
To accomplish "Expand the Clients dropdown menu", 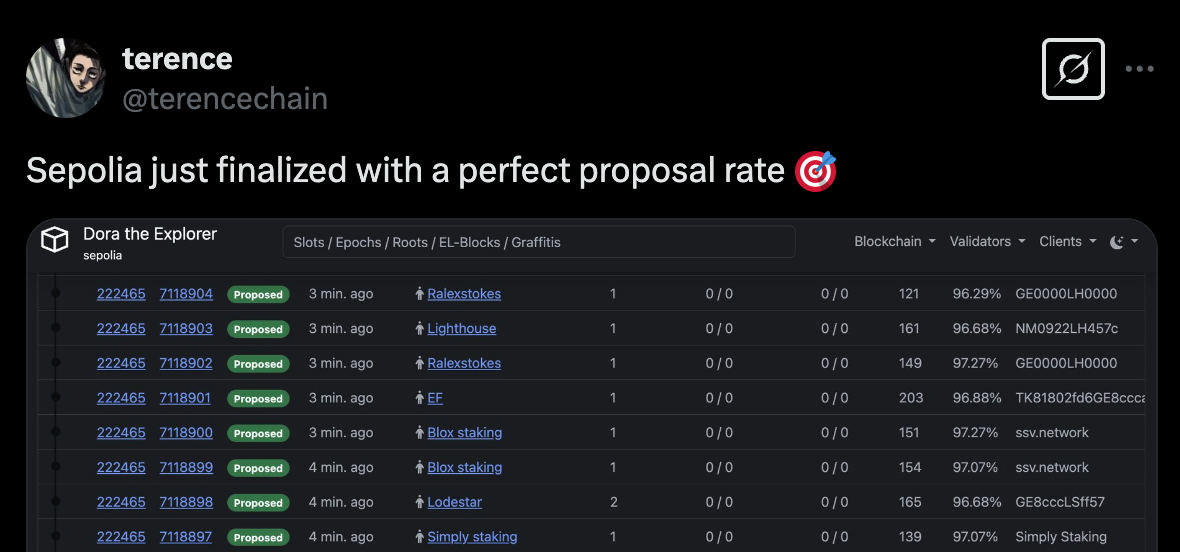I will pos(1067,242).
